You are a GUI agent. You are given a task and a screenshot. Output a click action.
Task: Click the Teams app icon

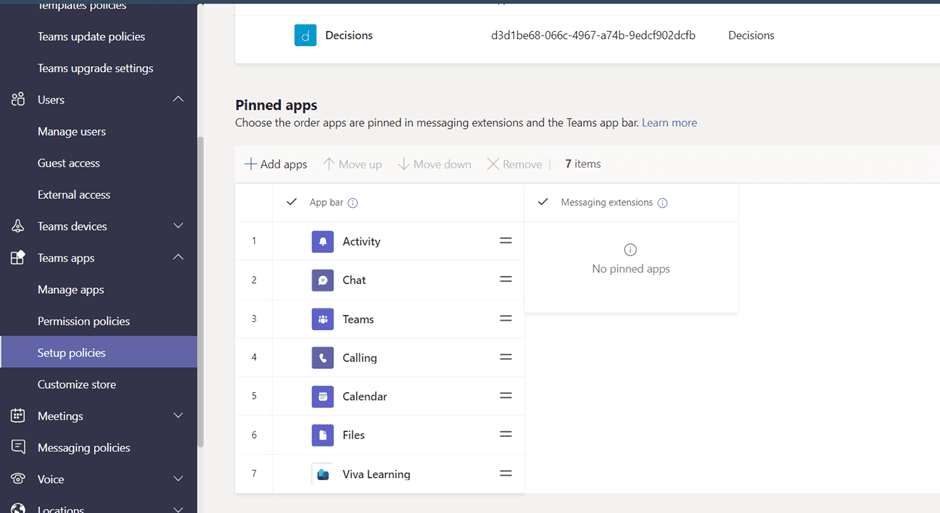tap(323, 319)
